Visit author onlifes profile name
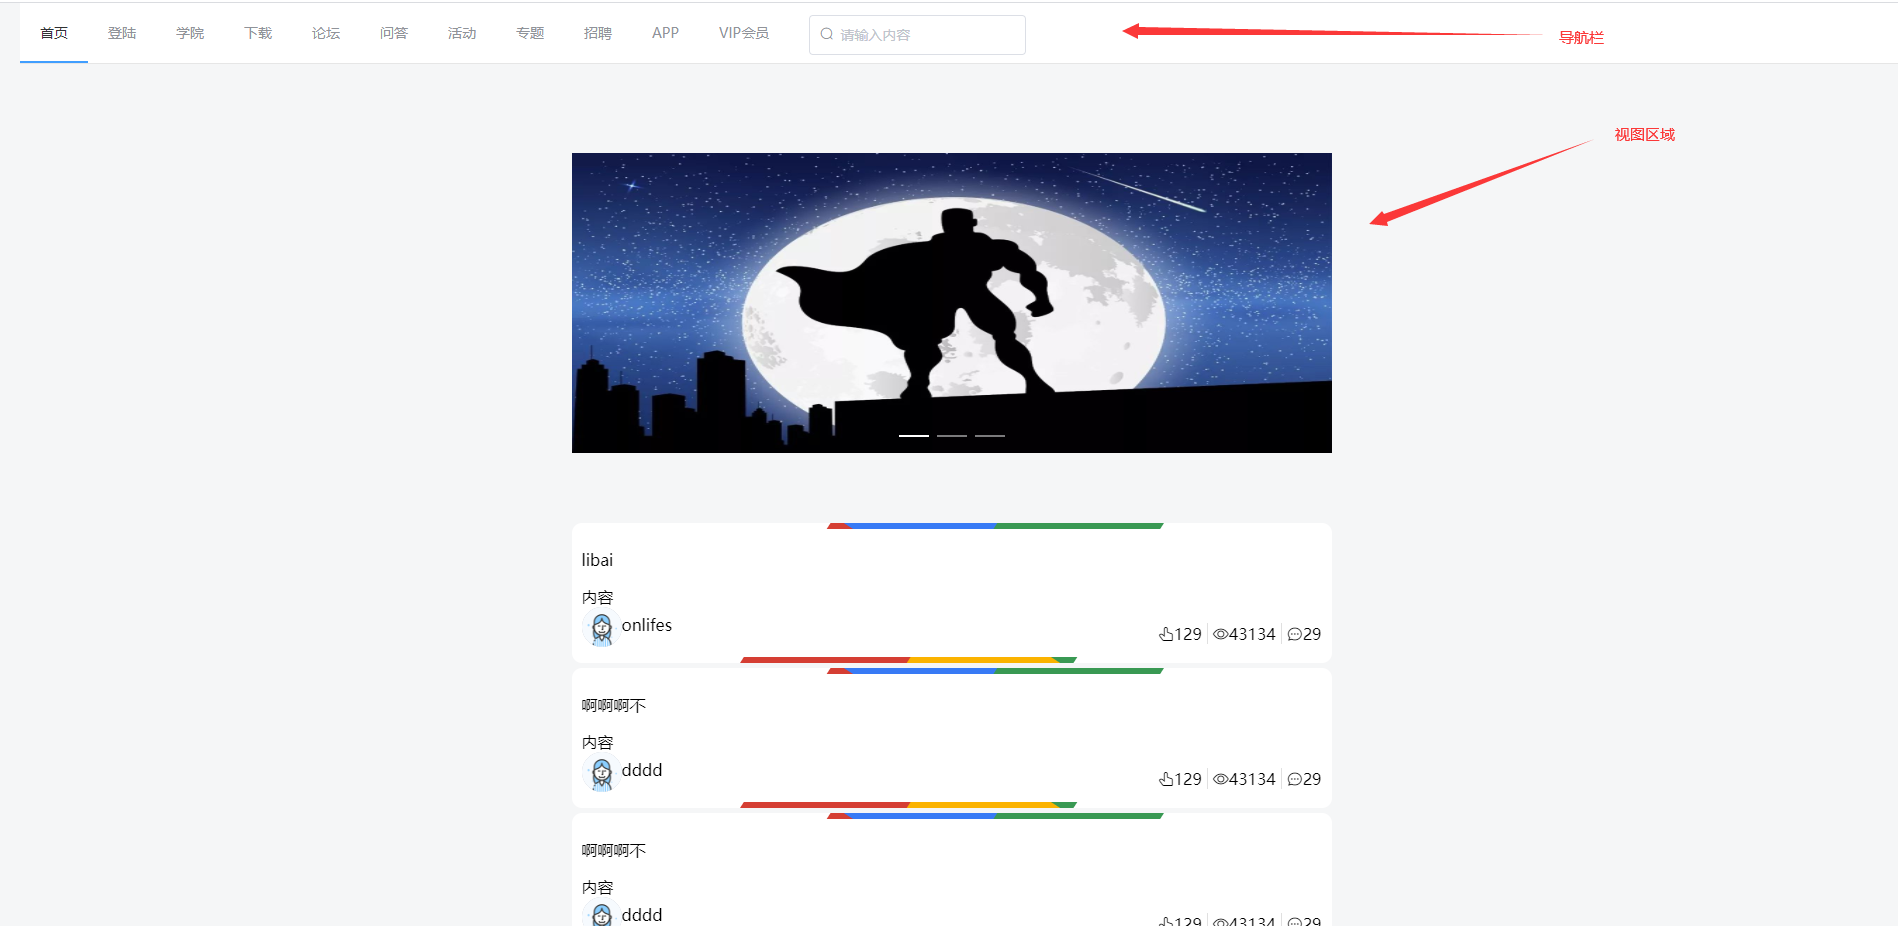 click(x=647, y=625)
